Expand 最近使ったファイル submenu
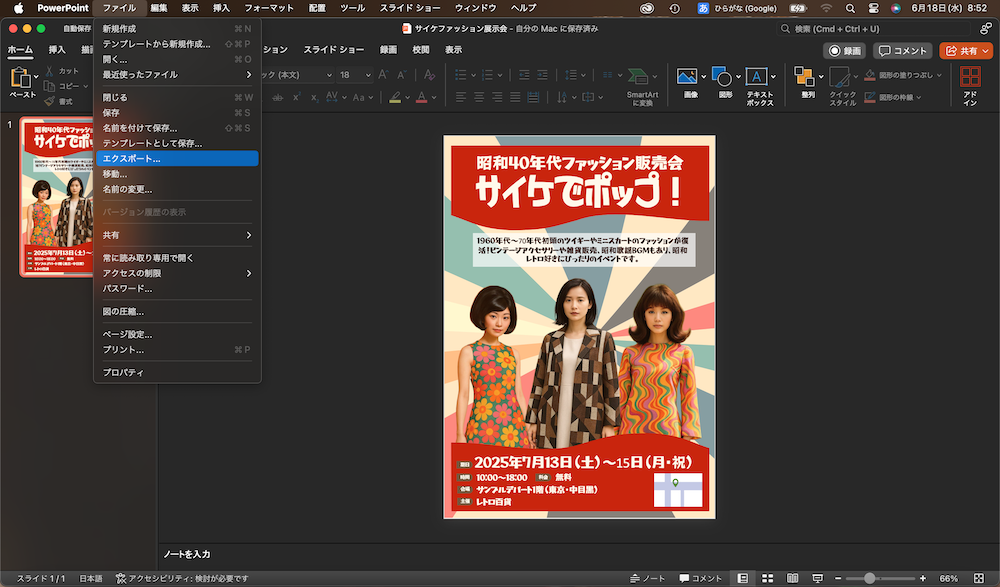Image resolution: width=1000 pixels, height=587 pixels. click(177, 75)
